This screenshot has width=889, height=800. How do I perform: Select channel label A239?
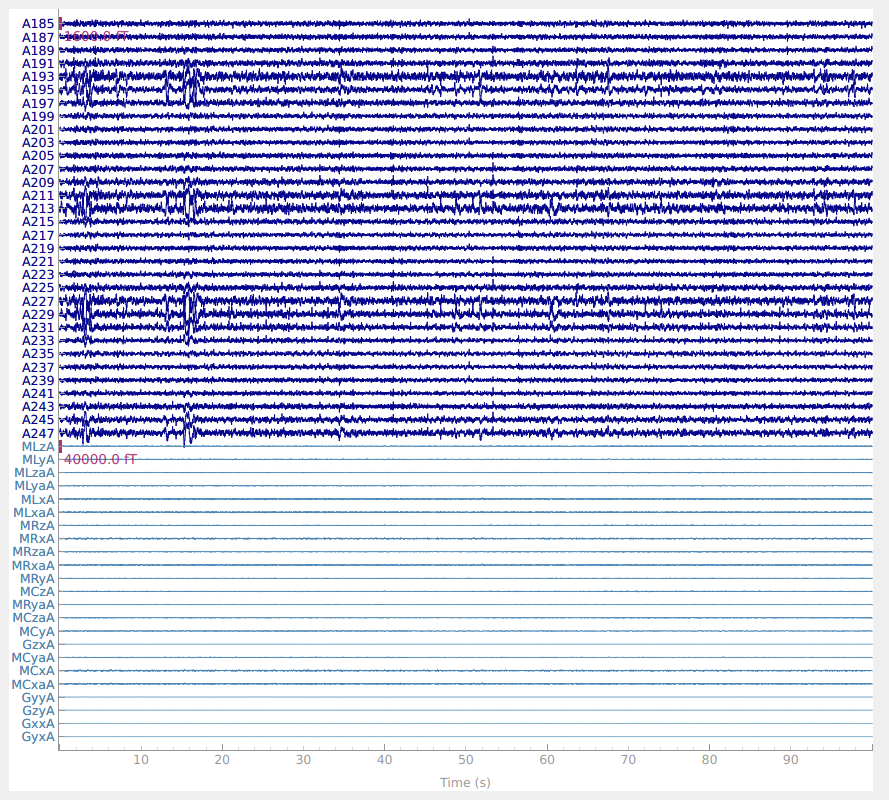(38, 380)
